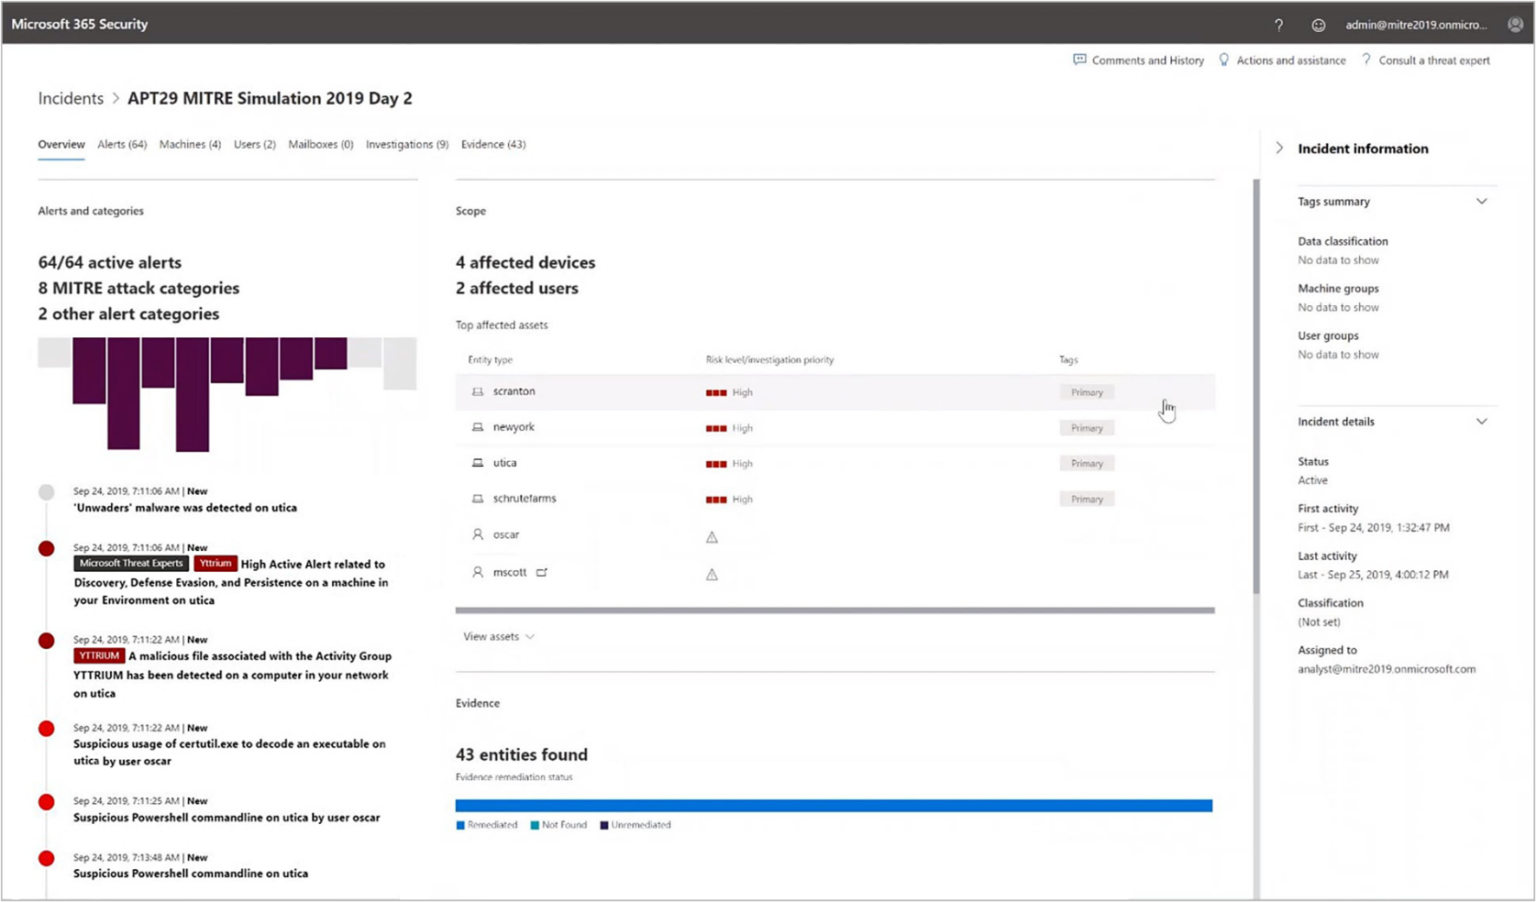Image resolution: width=1536 pixels, height=902 pixels.
Task: Click the red timeline dot beside certutil.exe alert
Action: (46, 728)
